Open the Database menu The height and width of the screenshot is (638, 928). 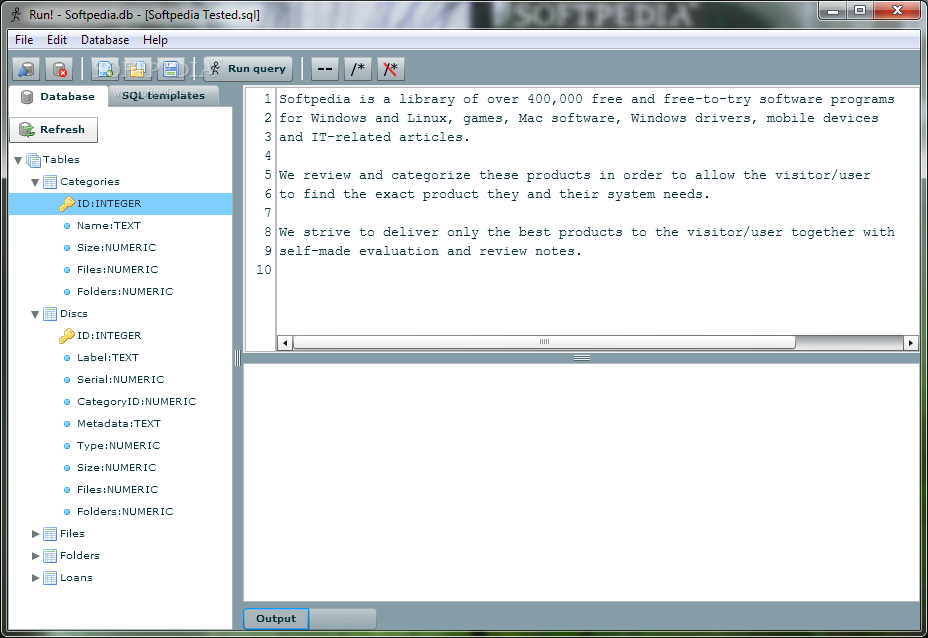pos(105,40)
